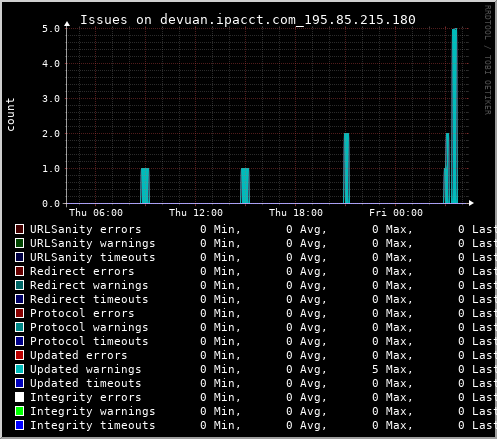Click the Fri 00:00 time axis label
Viewport: 497px width, 439px height.
396,213
